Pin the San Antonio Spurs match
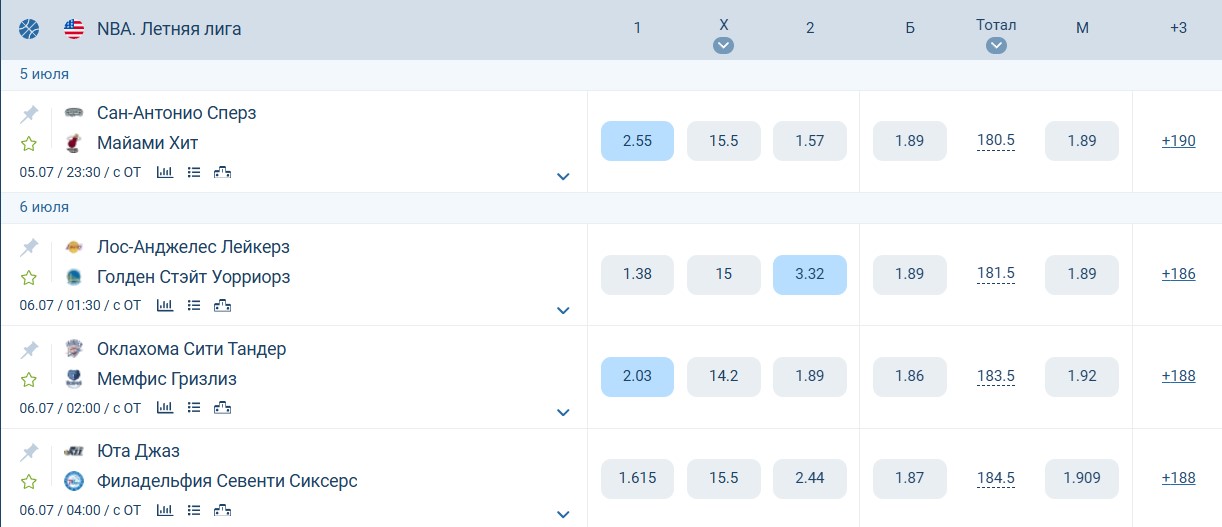The image size is (1222, 527). [29, 114]
